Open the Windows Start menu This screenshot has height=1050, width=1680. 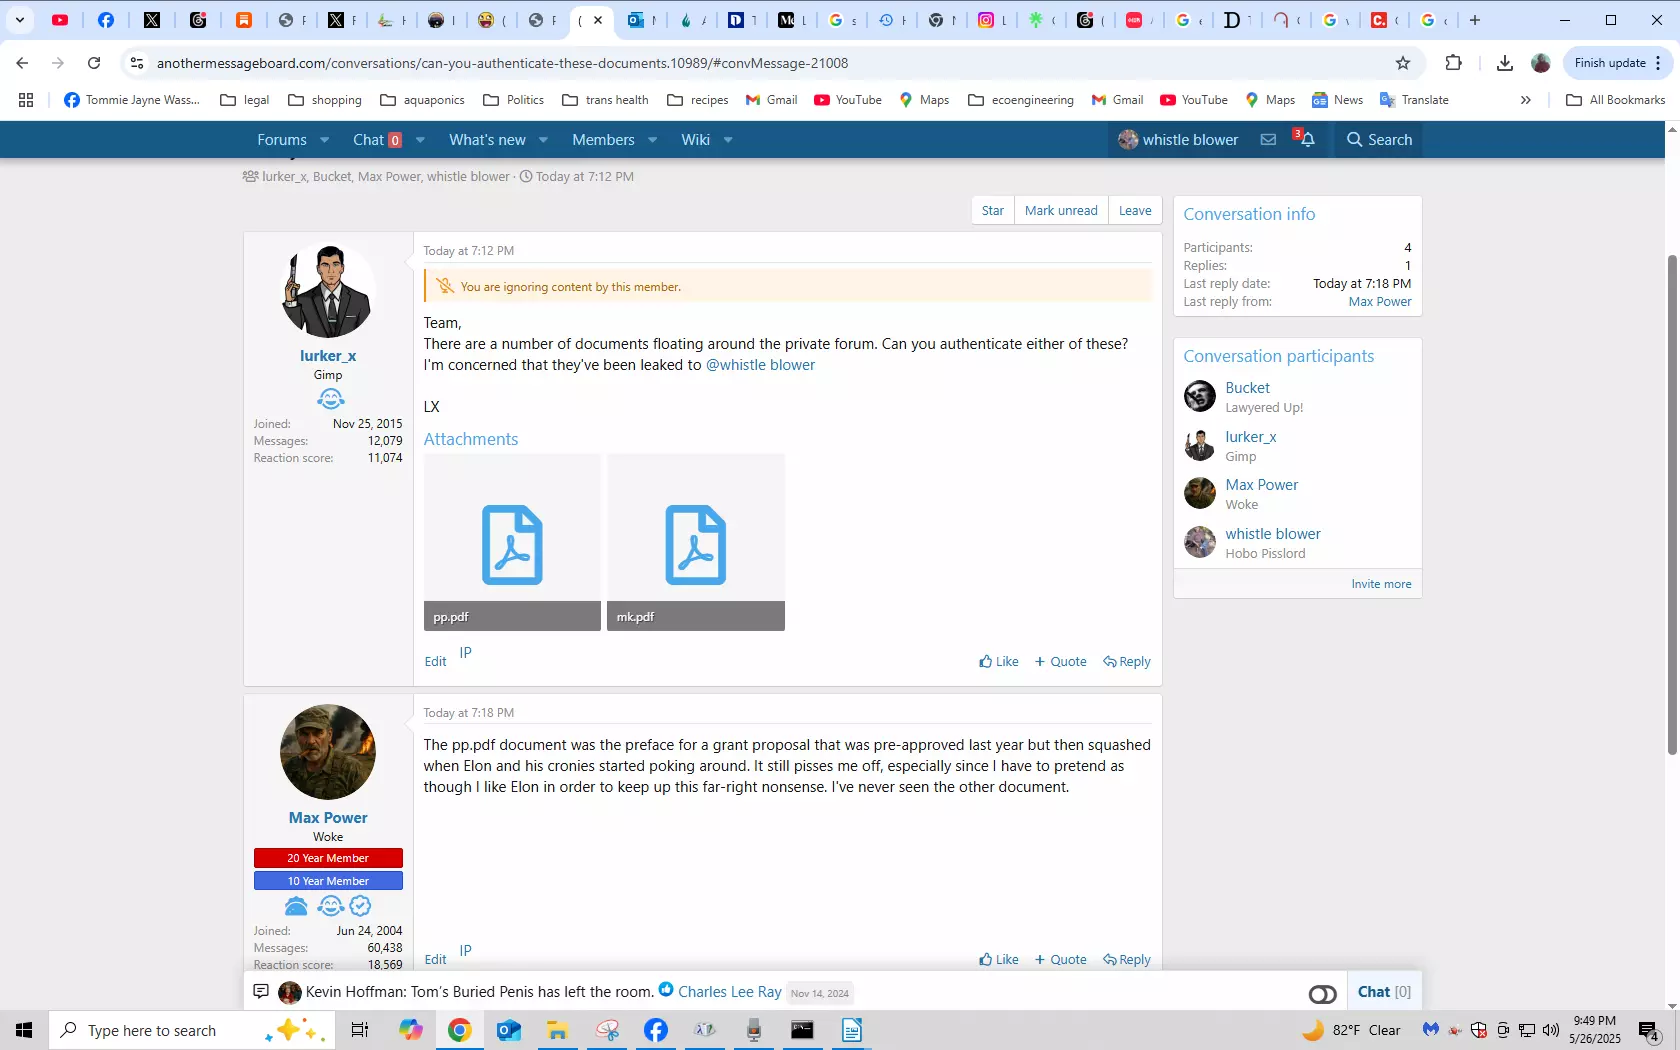pyautogui.click(x=24, y=1030)
